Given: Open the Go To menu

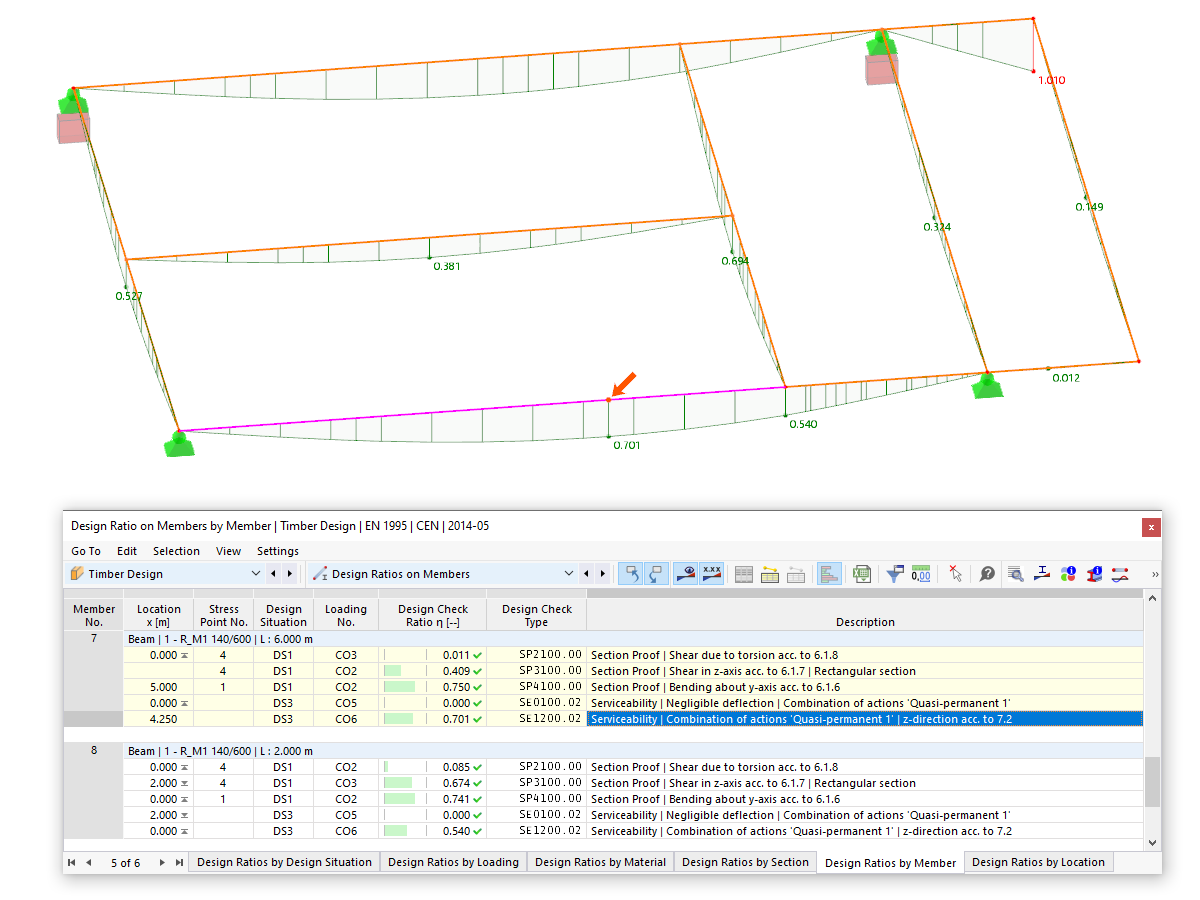Looking at the screenshot, I should click(86, 551).
